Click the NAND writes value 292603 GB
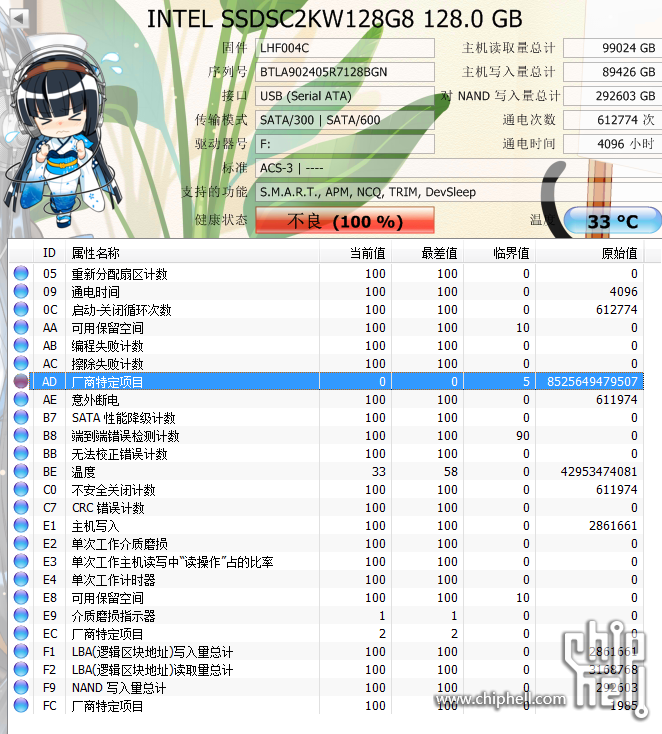The width and height of the screenshot is (662, 734). [x=612, y=96]
